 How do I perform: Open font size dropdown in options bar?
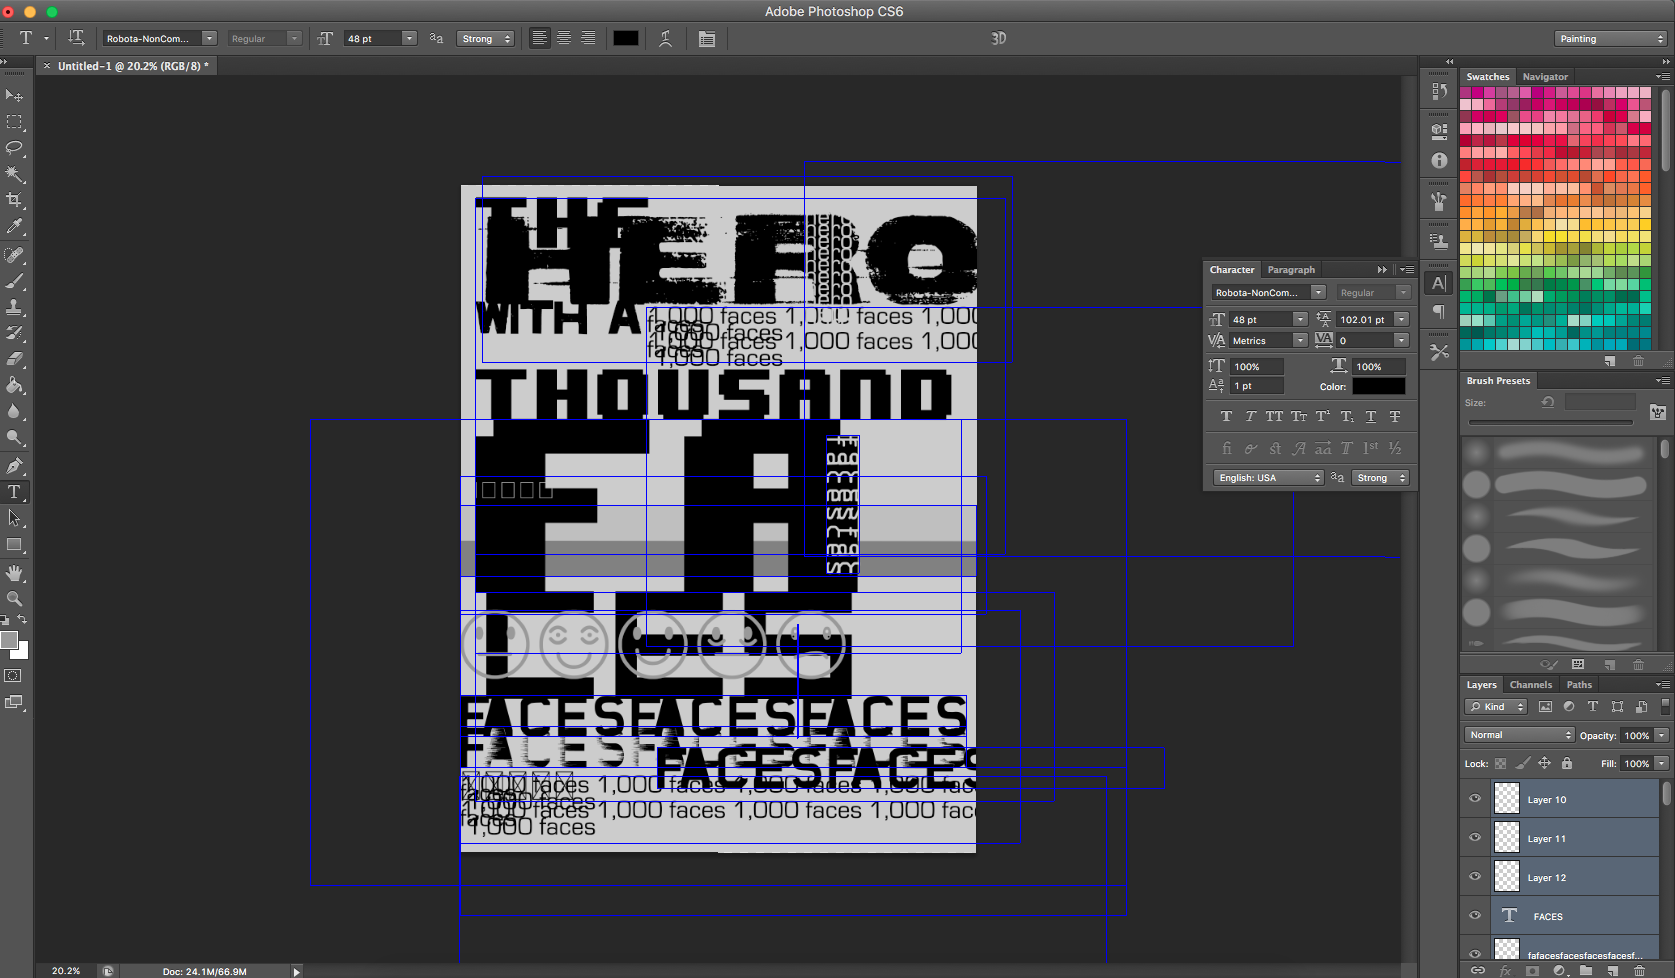409,38
